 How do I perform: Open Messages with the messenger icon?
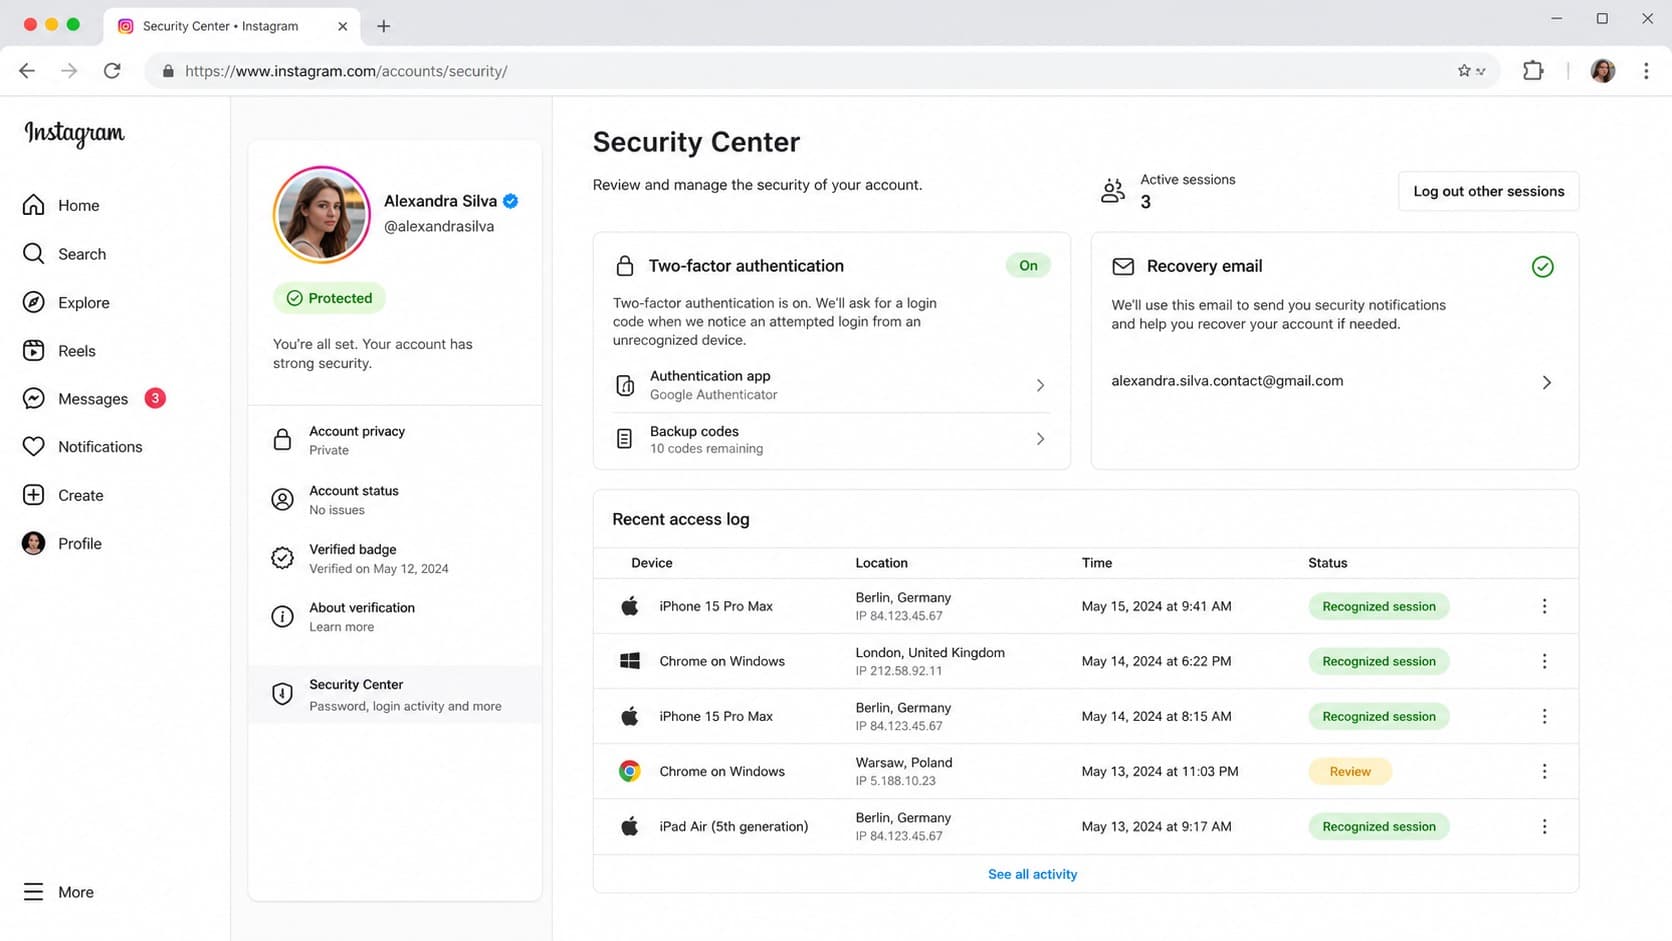[x=33, y=398]
